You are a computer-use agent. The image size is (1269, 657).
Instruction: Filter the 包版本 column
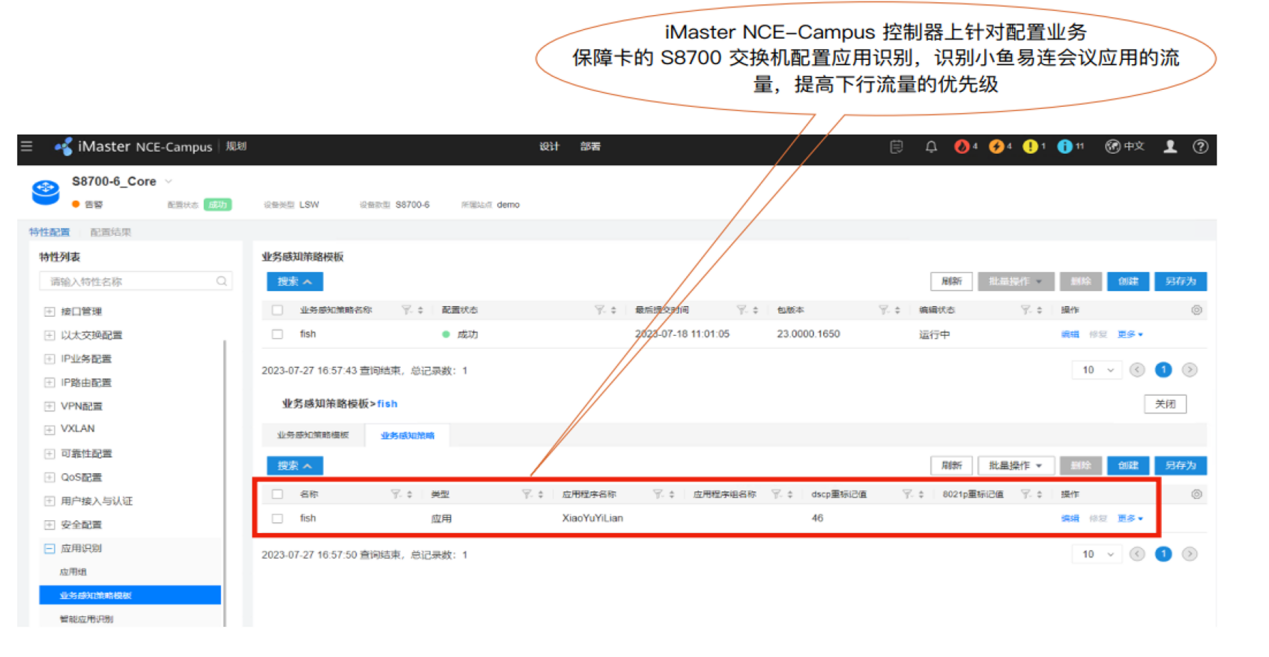(884, 310)
